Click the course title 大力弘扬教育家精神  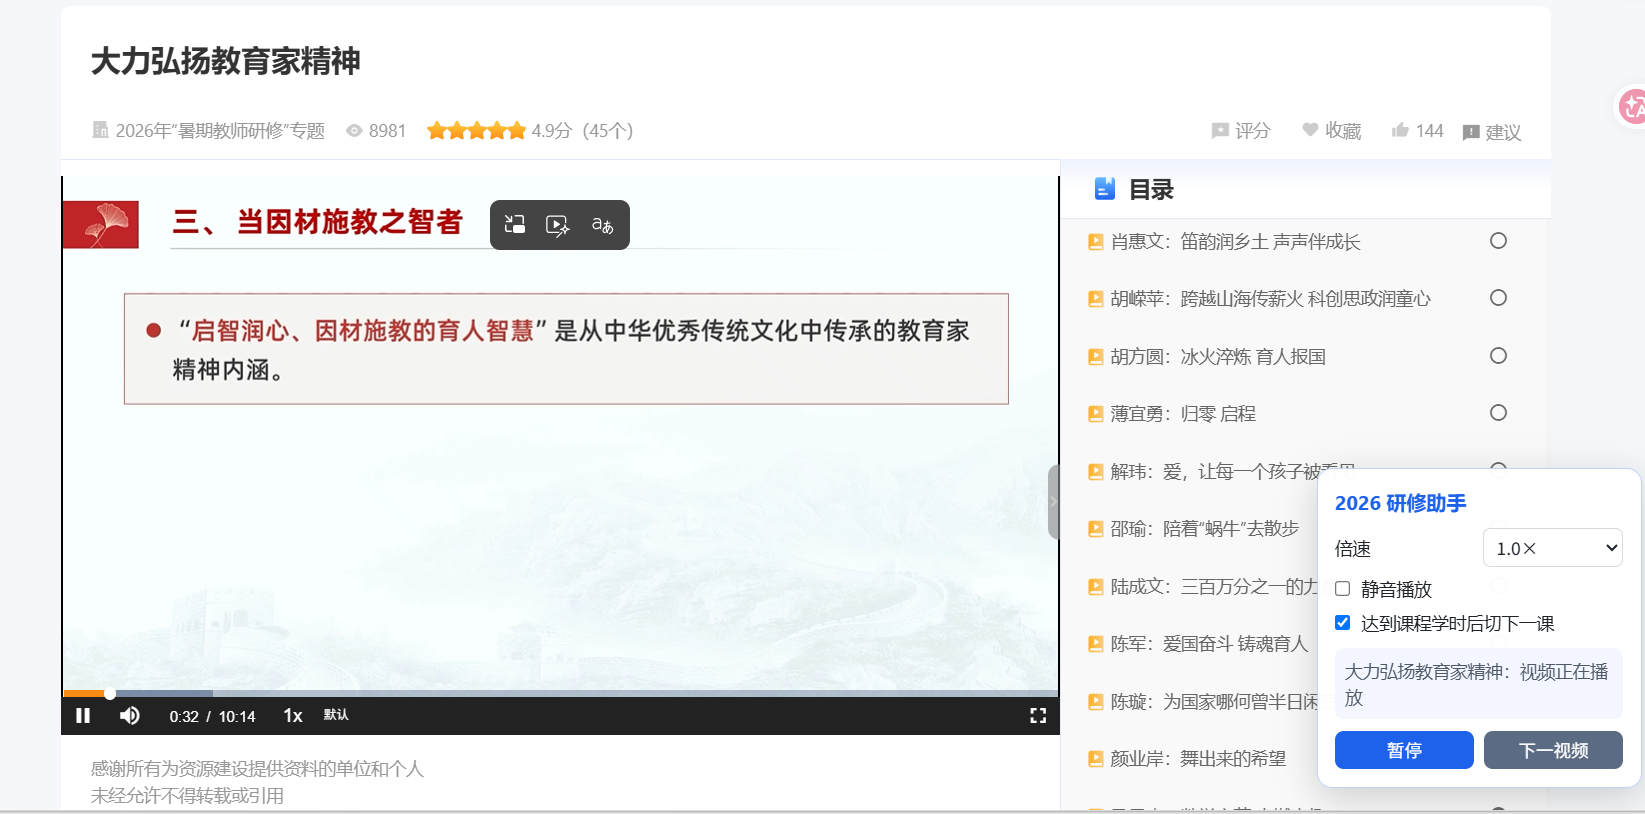[x=225, y=61]
